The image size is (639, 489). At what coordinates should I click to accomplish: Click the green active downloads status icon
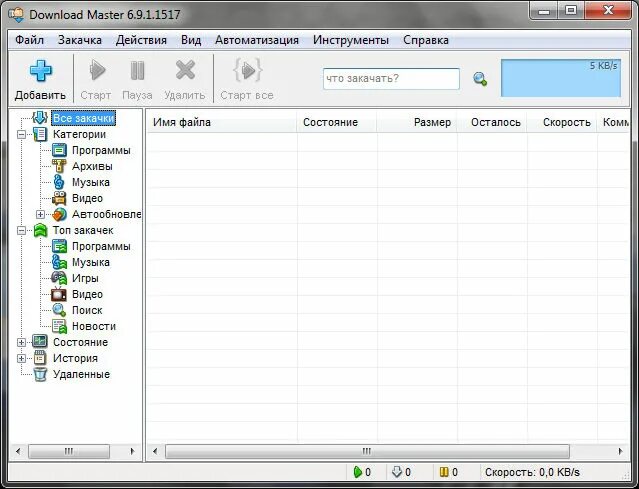point(358,472)
